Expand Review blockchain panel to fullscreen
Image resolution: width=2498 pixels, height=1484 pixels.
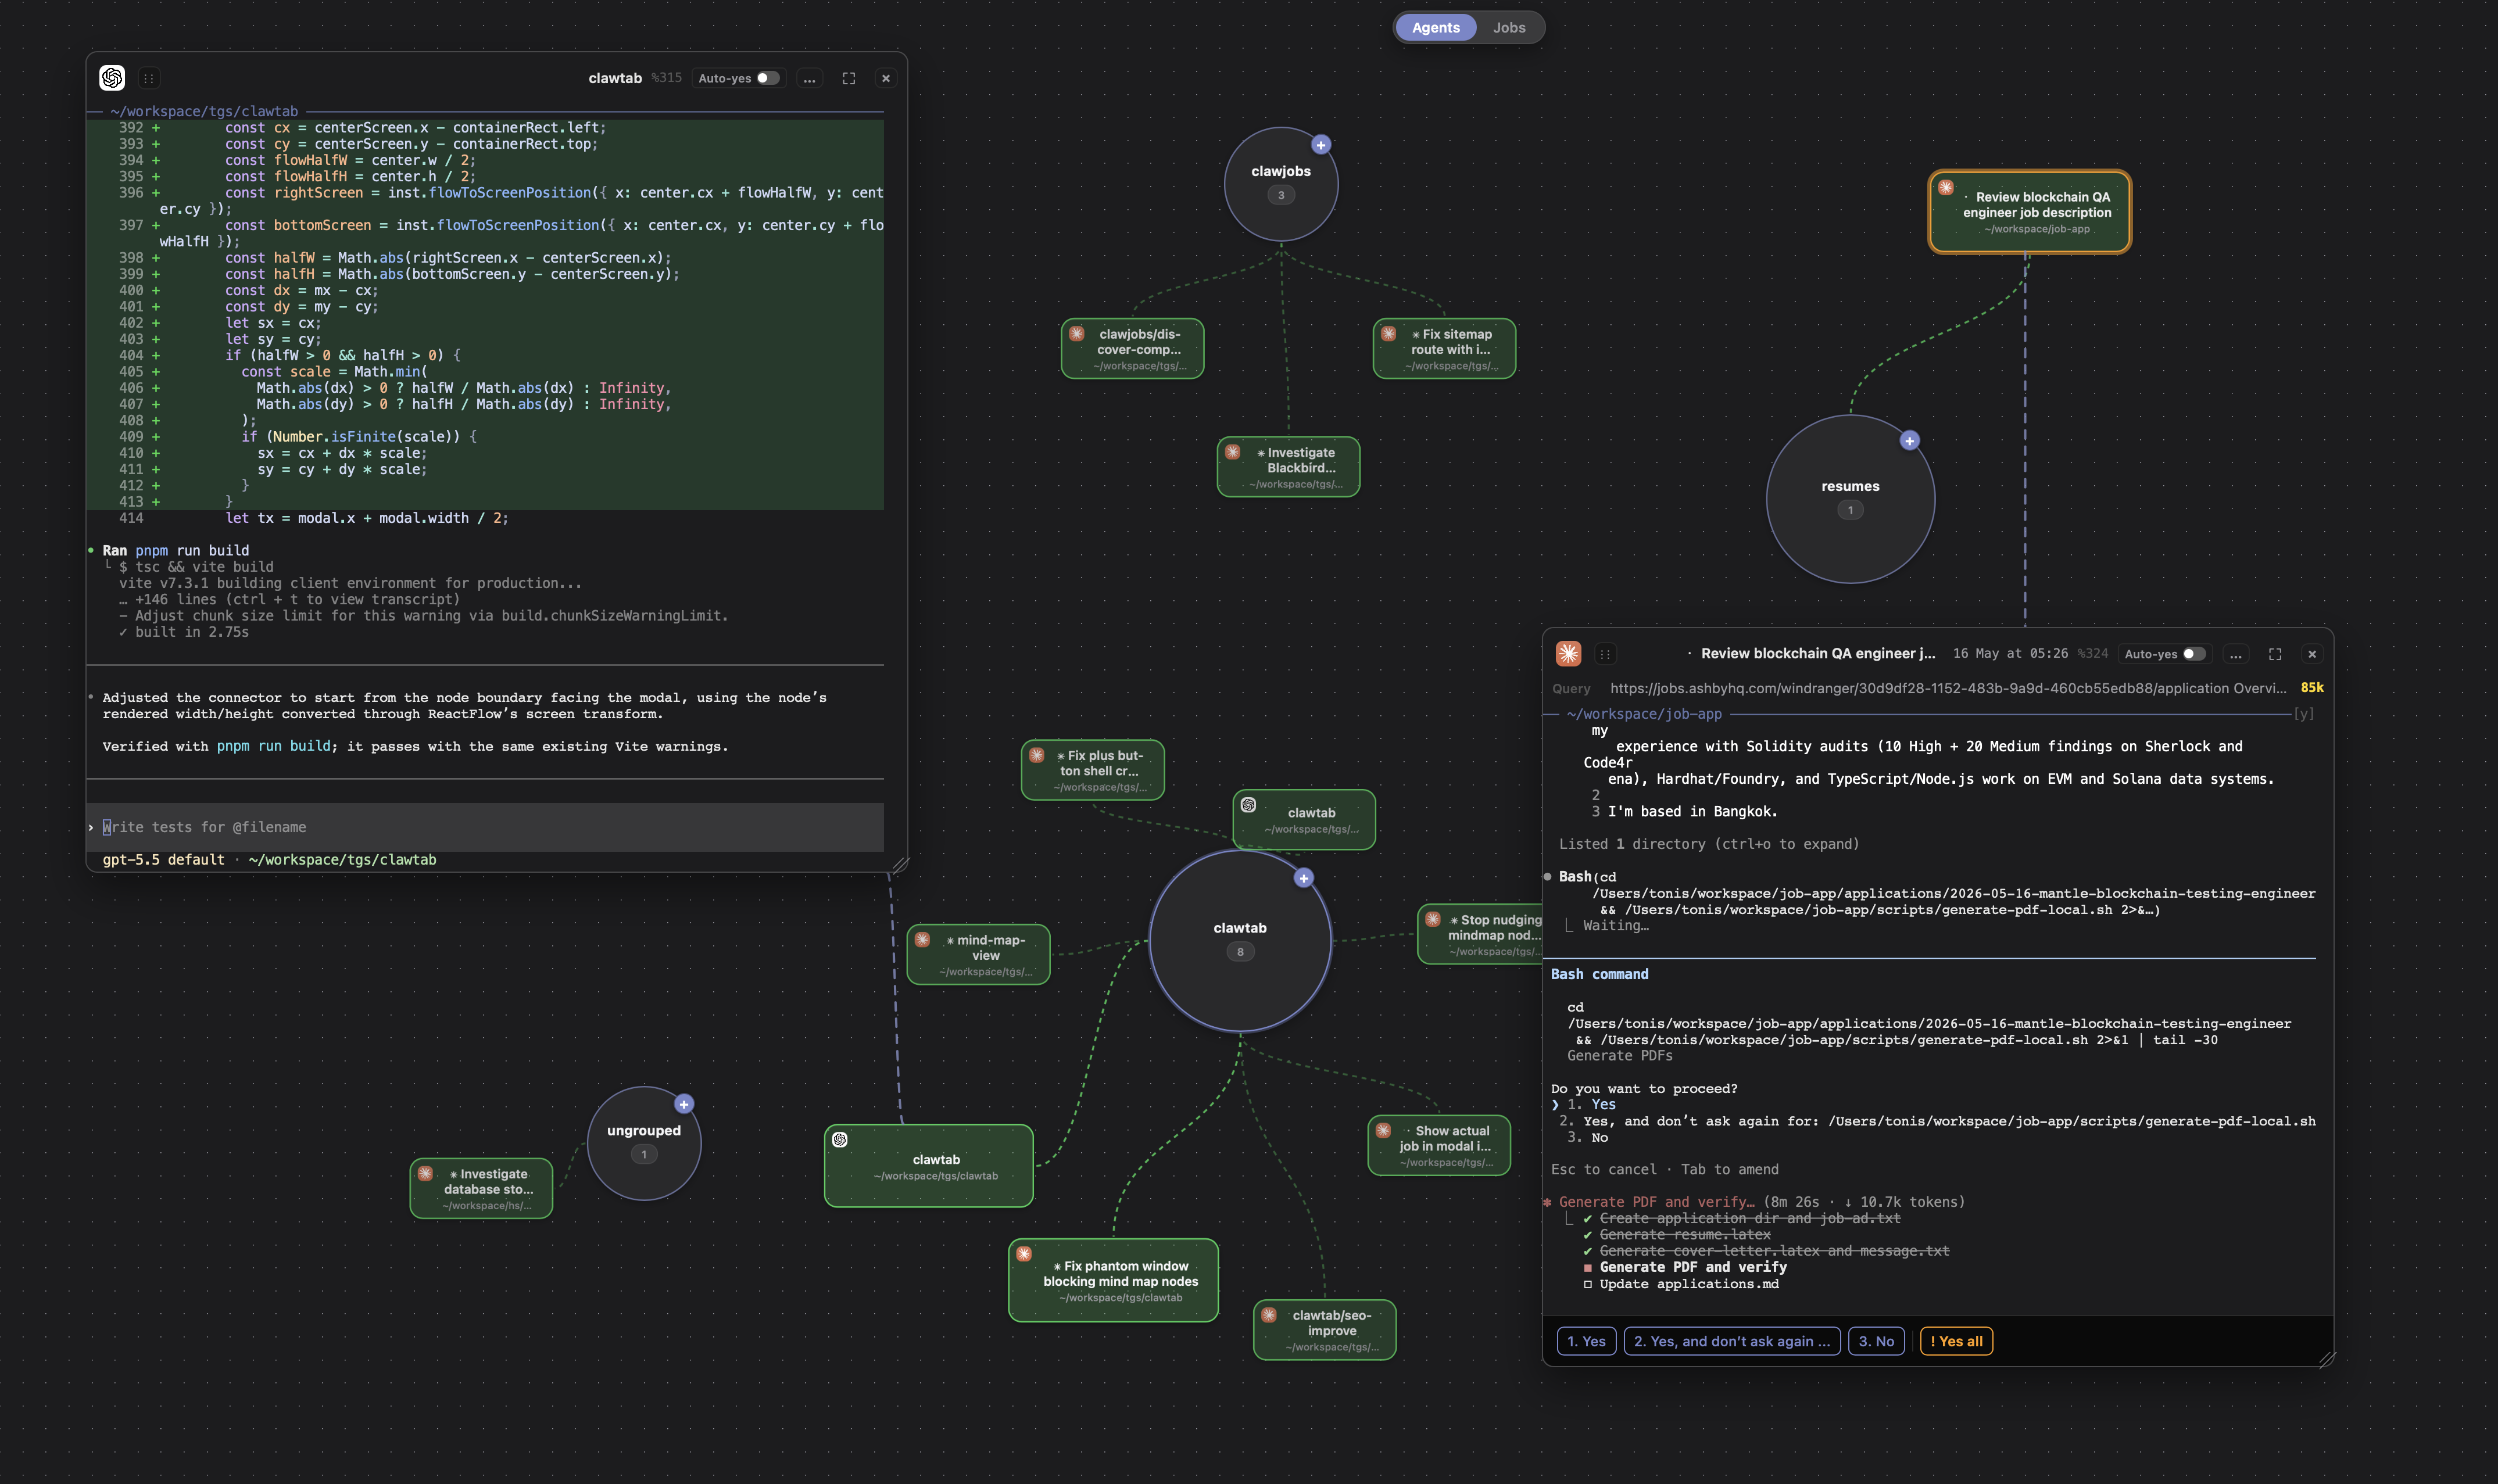coord(2274,654)
